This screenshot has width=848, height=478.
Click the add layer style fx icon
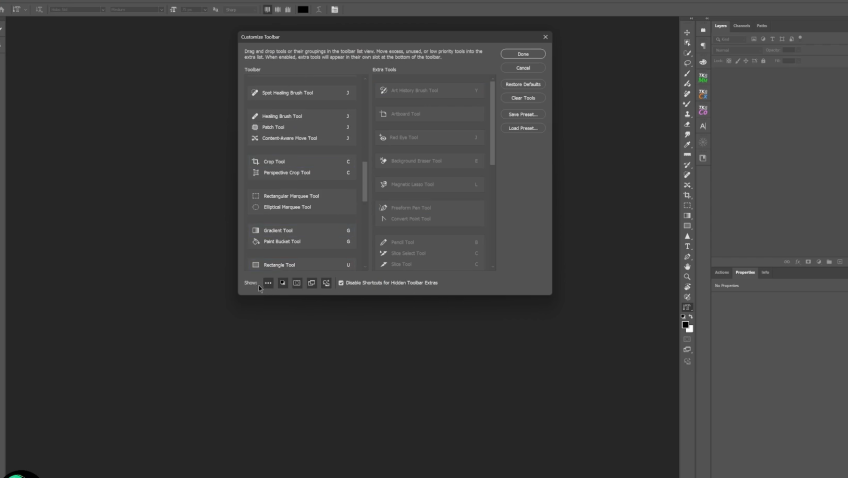click(x=798, y=262)
